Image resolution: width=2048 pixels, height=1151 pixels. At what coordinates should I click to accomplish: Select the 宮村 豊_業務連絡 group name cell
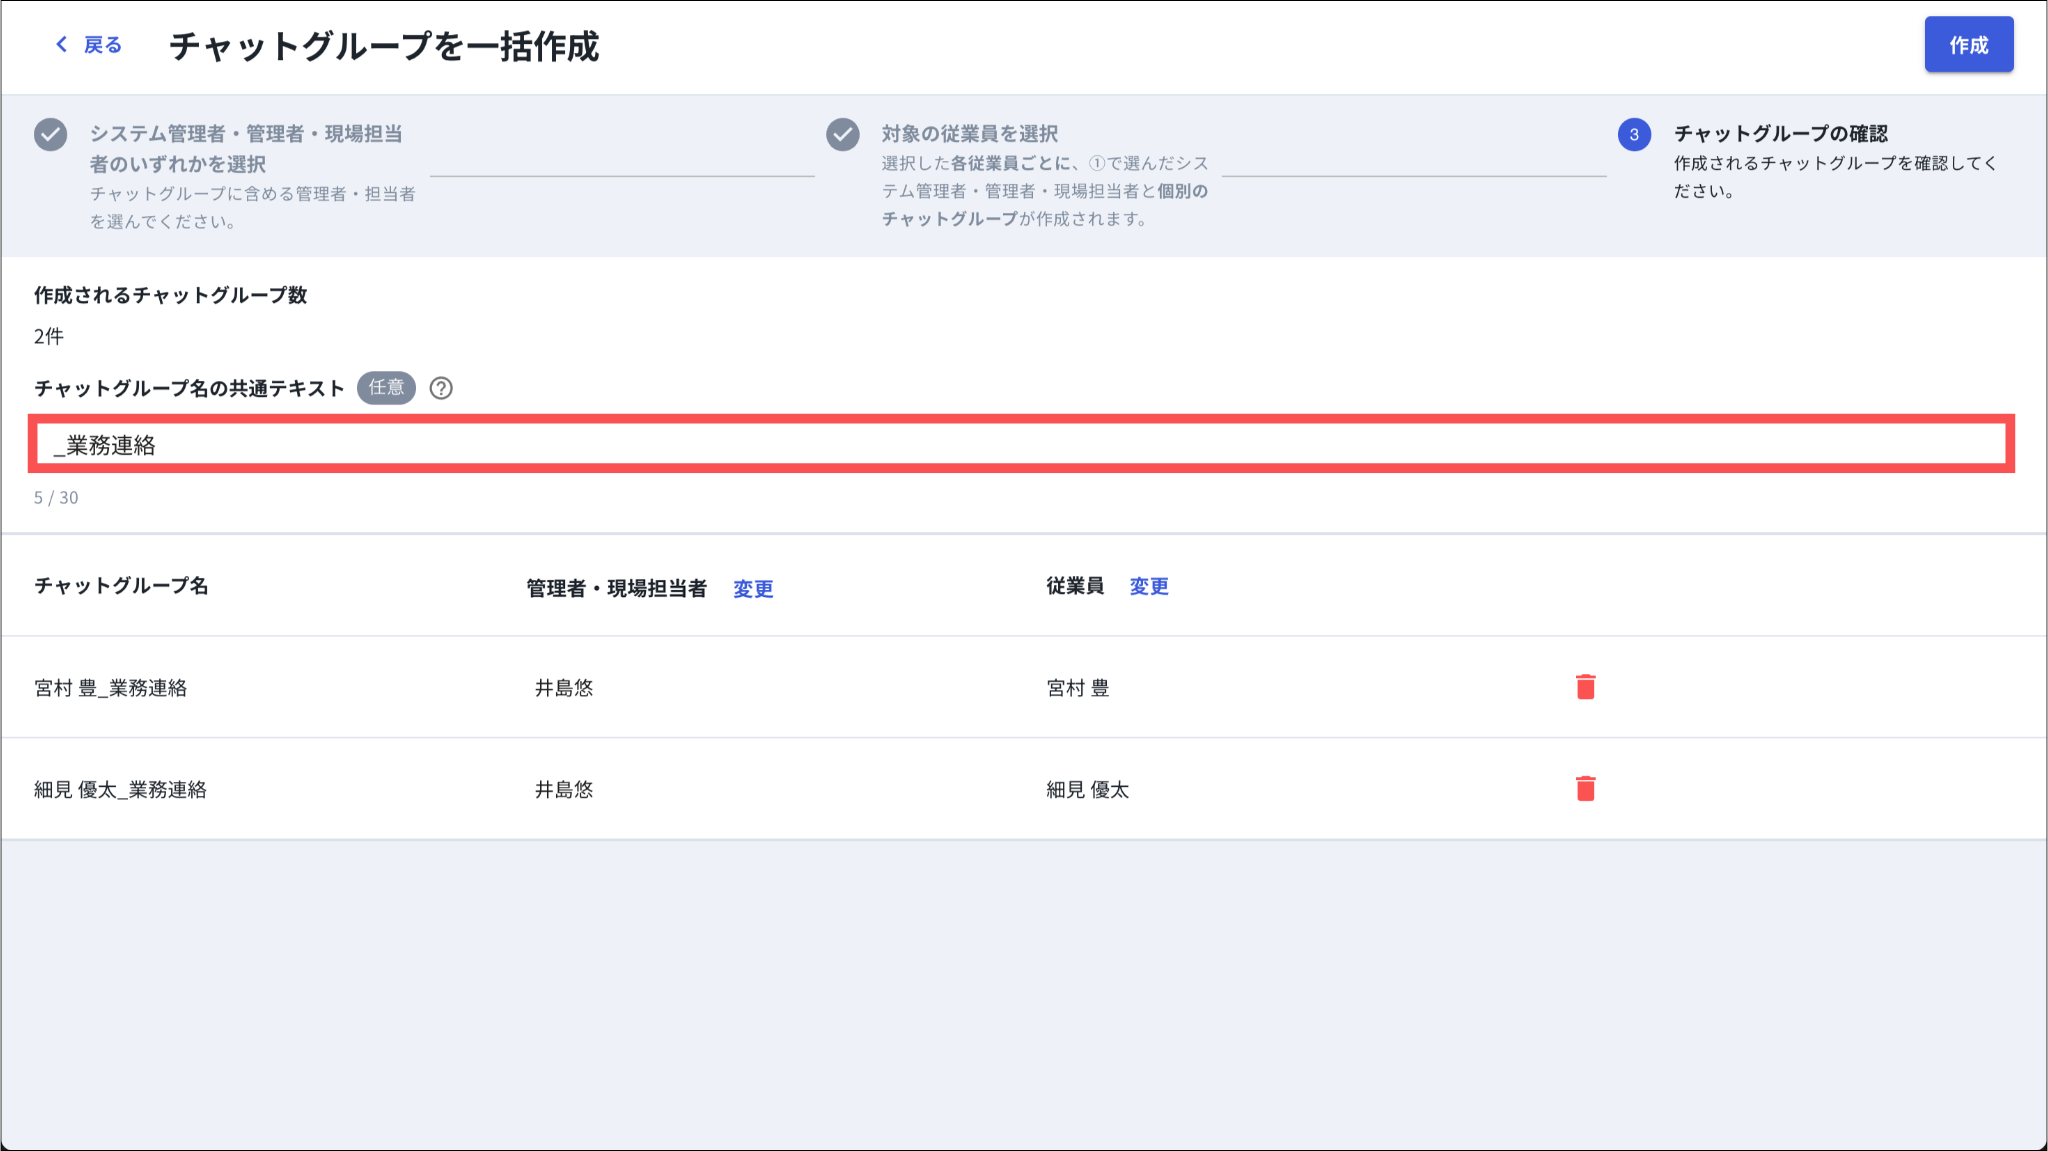[x=111, y=688]
